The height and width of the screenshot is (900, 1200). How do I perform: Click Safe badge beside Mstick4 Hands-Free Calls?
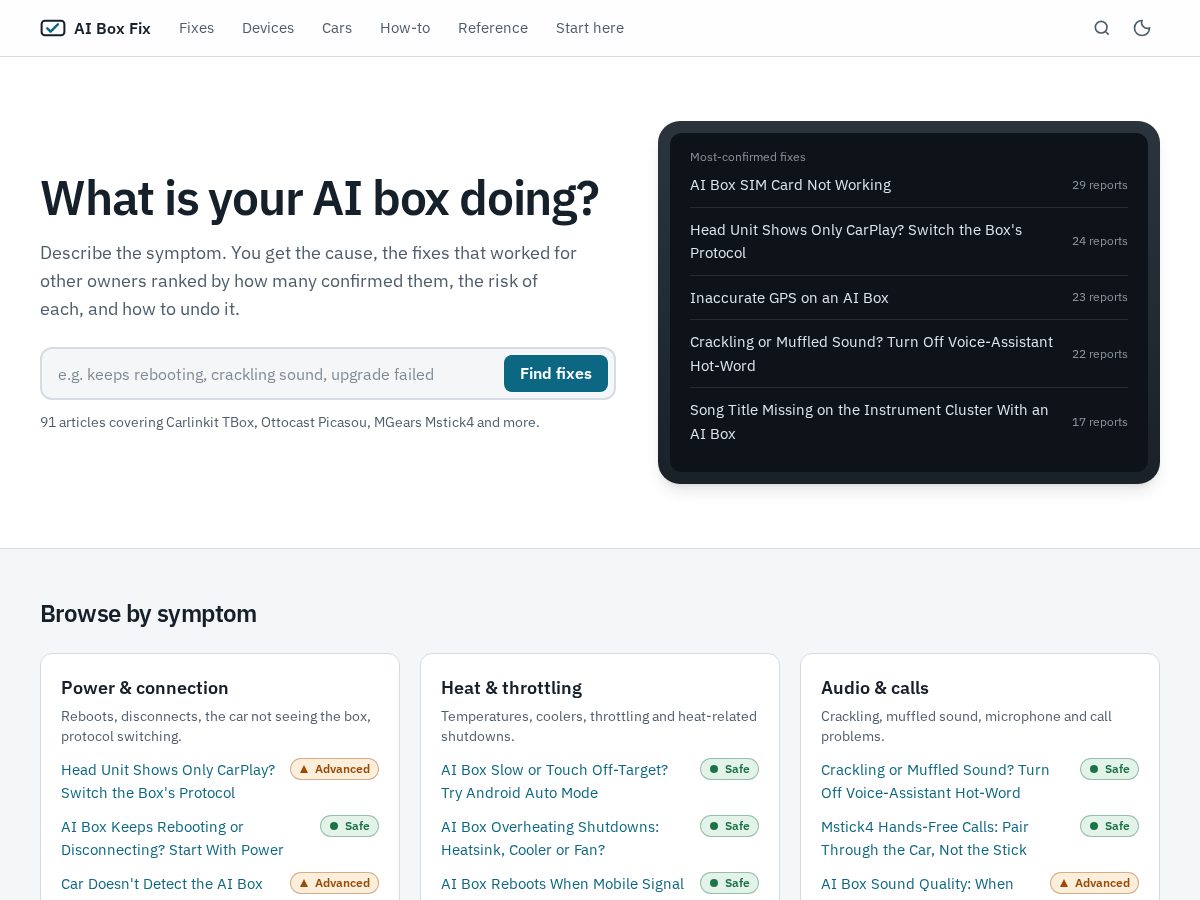[x=1109, y=826]
